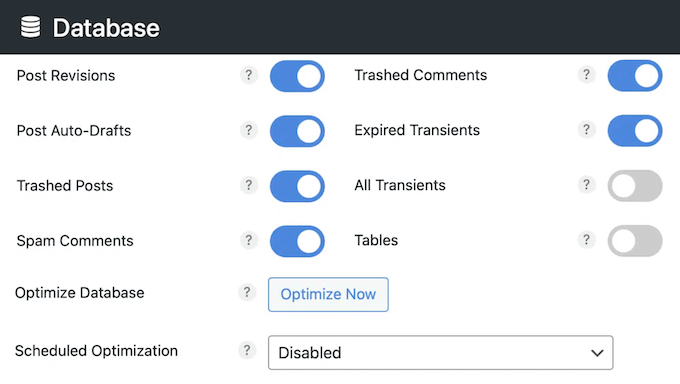Open help icon for Spam Comments

[249, 240]
